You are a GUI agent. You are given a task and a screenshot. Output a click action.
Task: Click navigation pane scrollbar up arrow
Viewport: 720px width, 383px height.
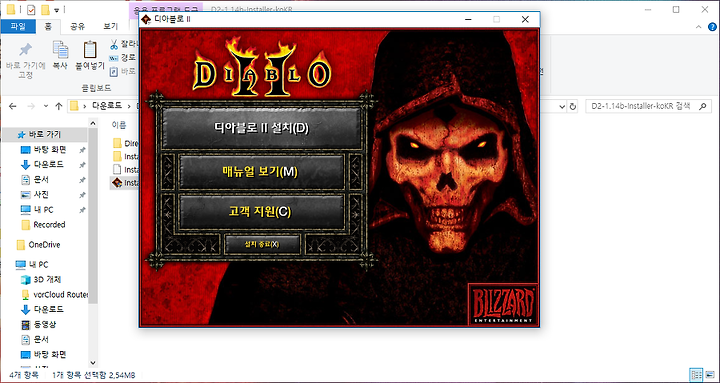pos(93,123)
